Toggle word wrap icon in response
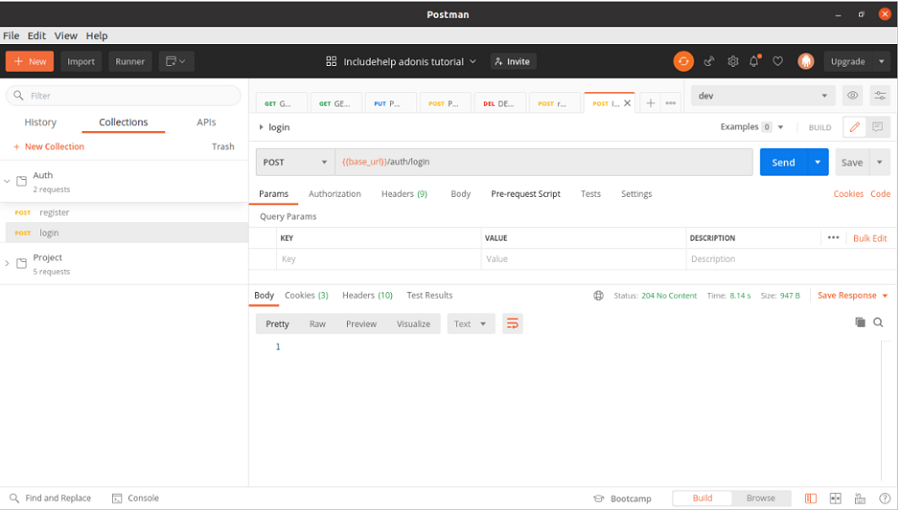Image resolution: width=900 pixels, height=510 pixels. point(513,324)
